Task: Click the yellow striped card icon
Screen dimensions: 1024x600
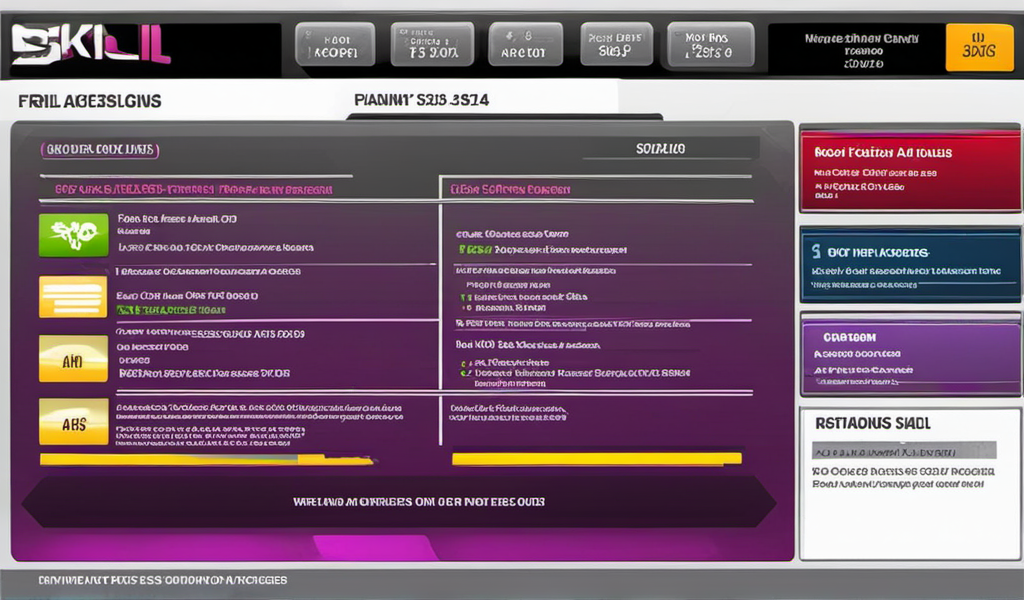Action: pyautogui.click(x=73, y=297)
